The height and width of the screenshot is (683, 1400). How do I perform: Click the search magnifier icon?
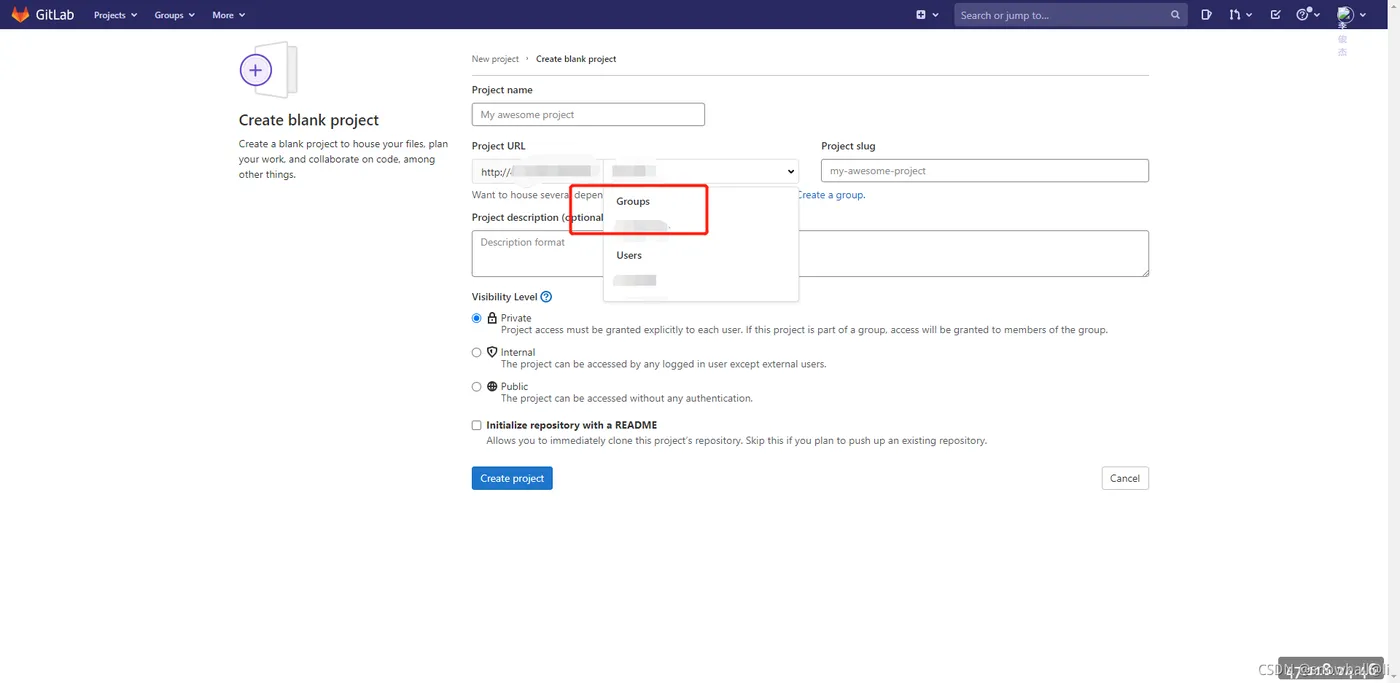click(1175, 15)
